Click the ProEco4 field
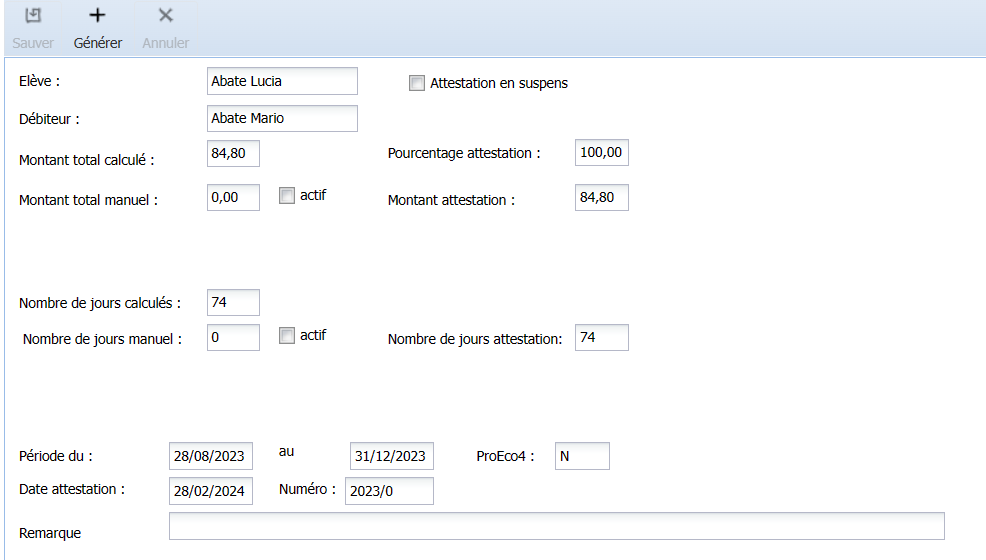Image resolution: width=986 pixels, height=560 pixels. [582, 456]
